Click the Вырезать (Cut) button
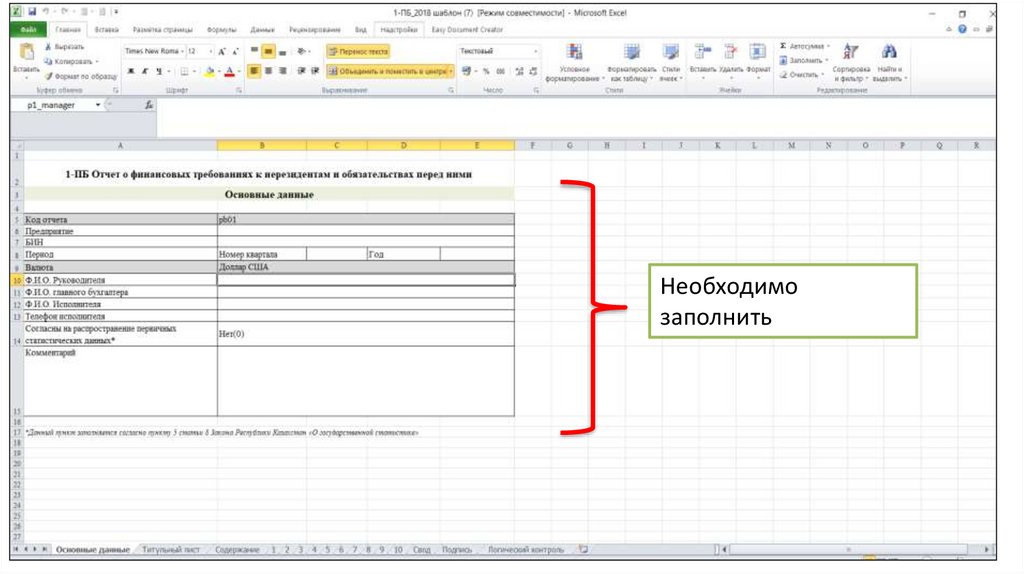 point(65,47)
